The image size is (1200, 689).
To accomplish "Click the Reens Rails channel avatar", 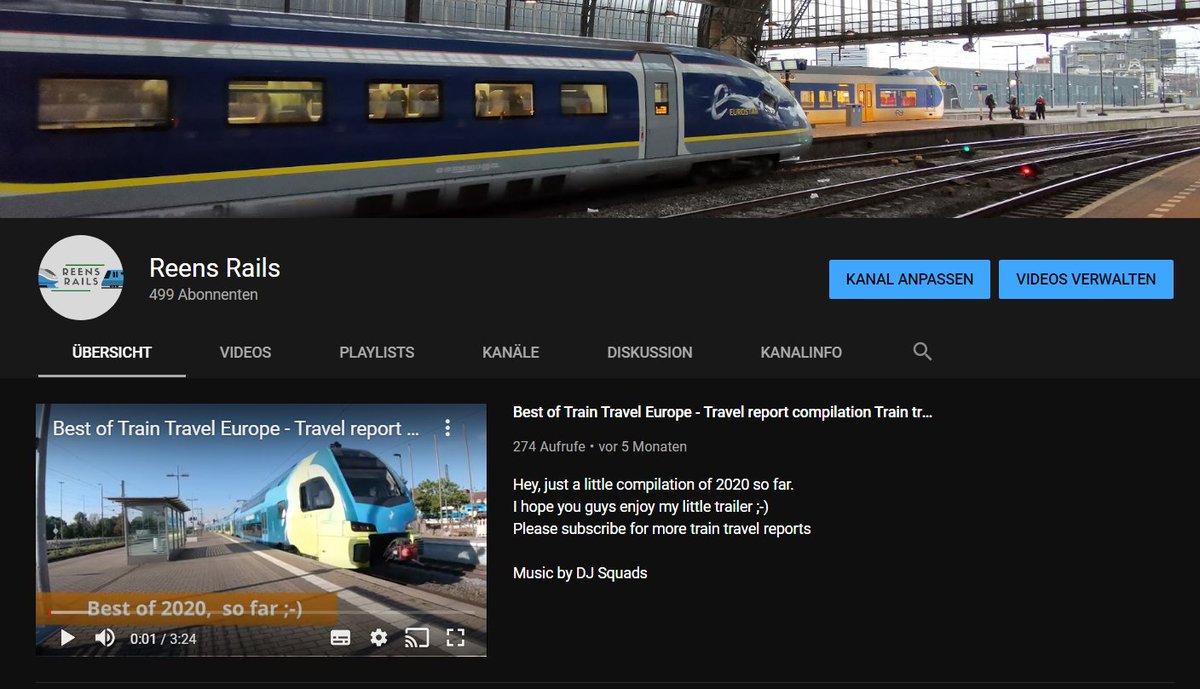I will coord(80,277).
